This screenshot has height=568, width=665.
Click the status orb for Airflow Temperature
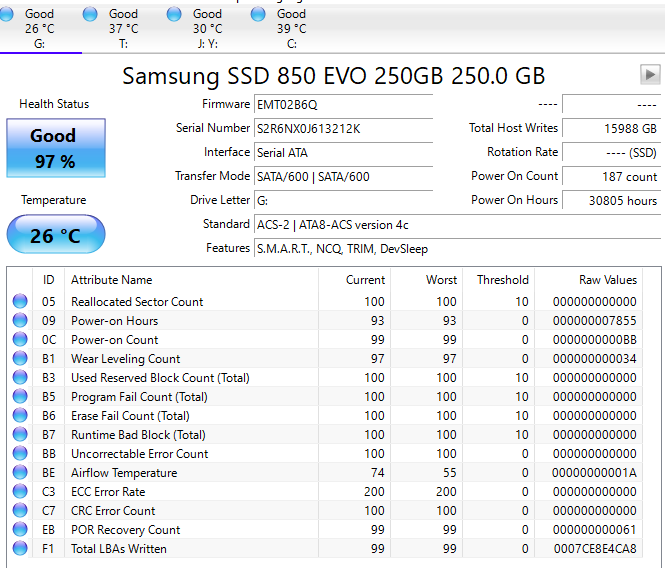20,472
